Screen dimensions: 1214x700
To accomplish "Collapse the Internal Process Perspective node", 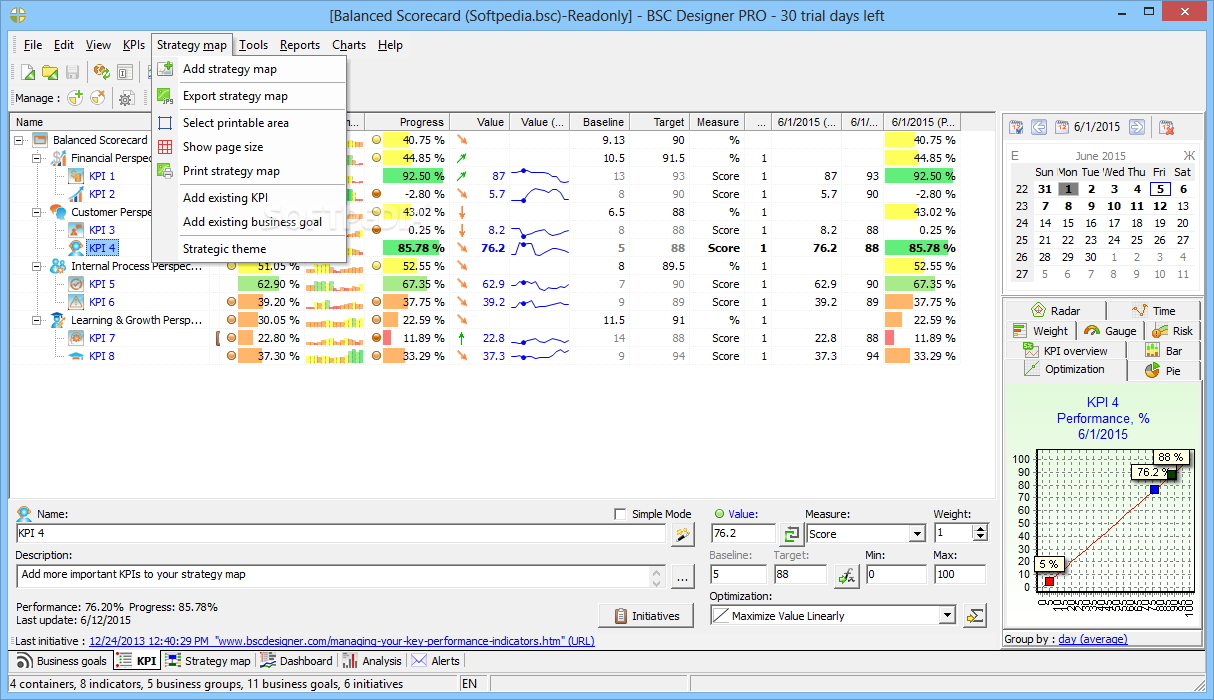I will click(37, 266).
